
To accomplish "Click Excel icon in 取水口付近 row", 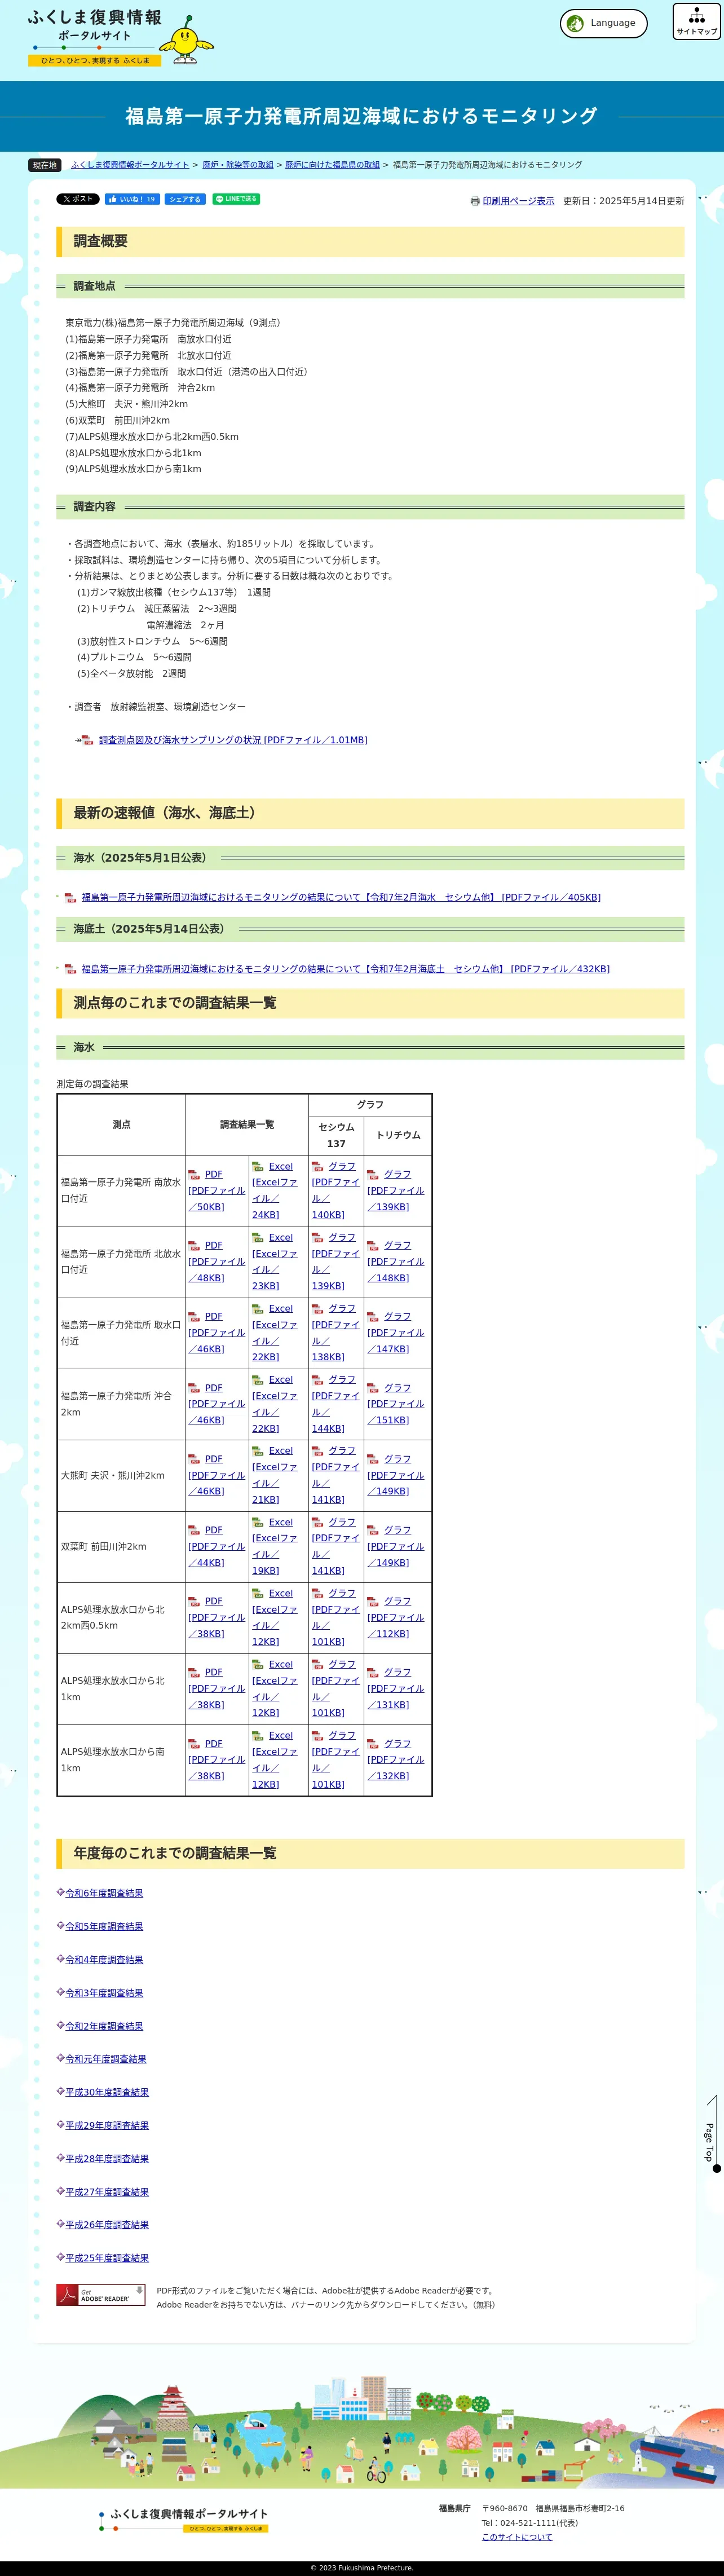I will (258, 1308).
